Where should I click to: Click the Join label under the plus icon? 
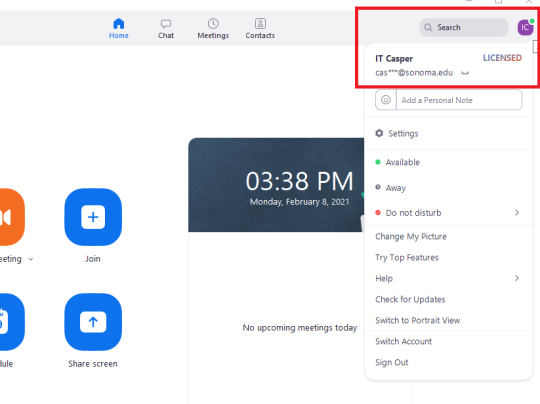pyautogui.click(x=93, y=259)
